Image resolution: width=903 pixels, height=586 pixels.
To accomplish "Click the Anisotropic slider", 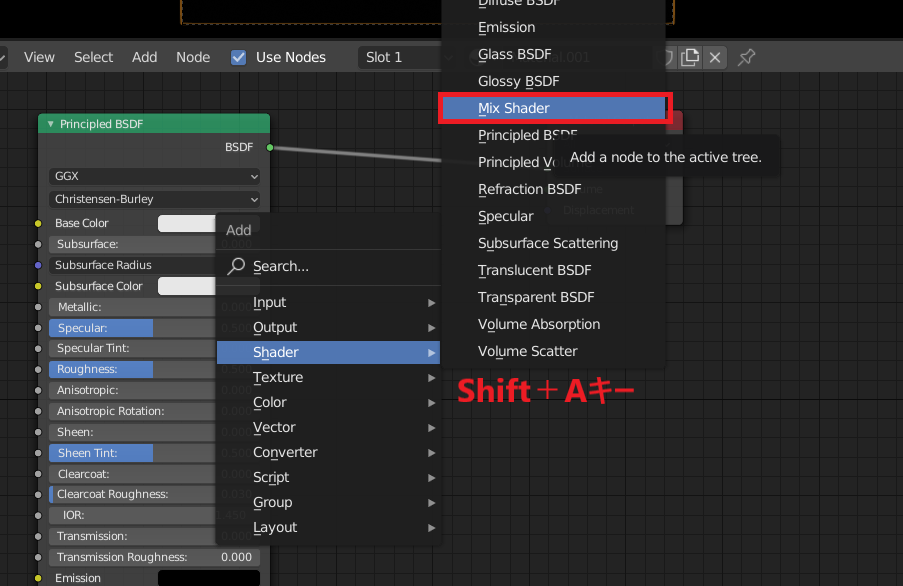I will [132, 390].
